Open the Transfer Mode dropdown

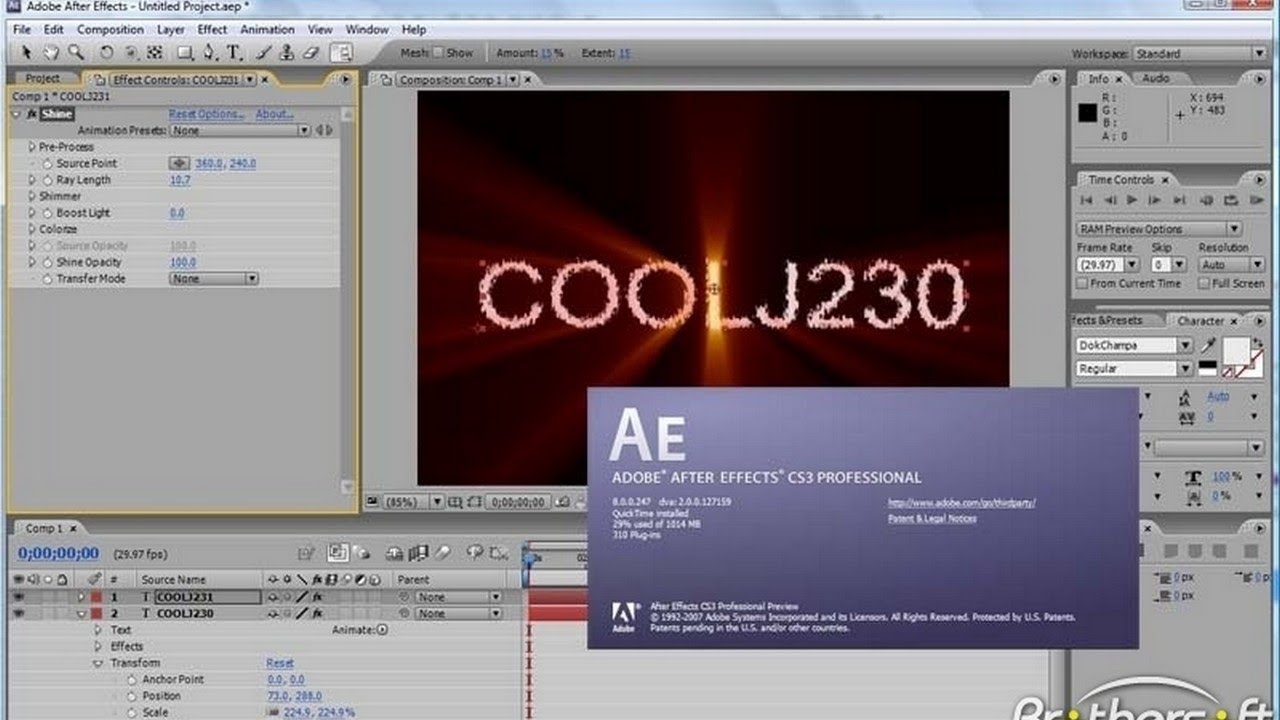click(214, 279)
